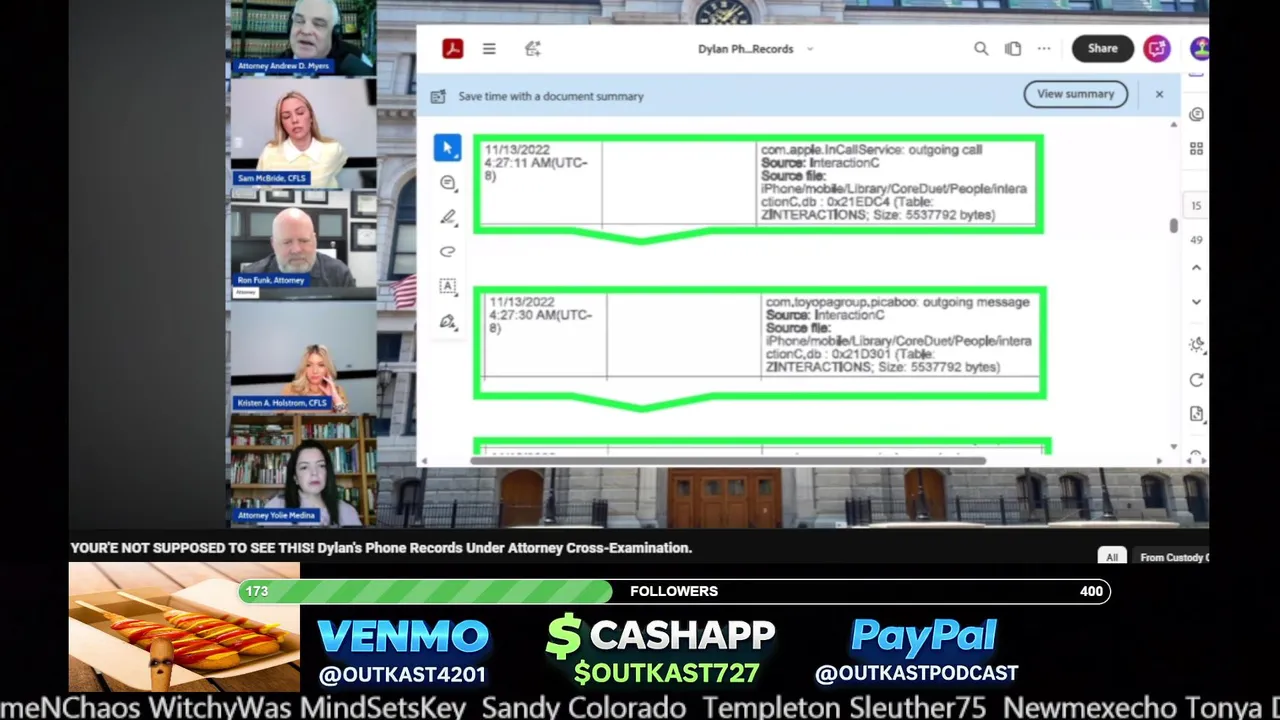Select the arrow selection tool
The height and width of the screenshot is (720, 1280).
[447, 148]
